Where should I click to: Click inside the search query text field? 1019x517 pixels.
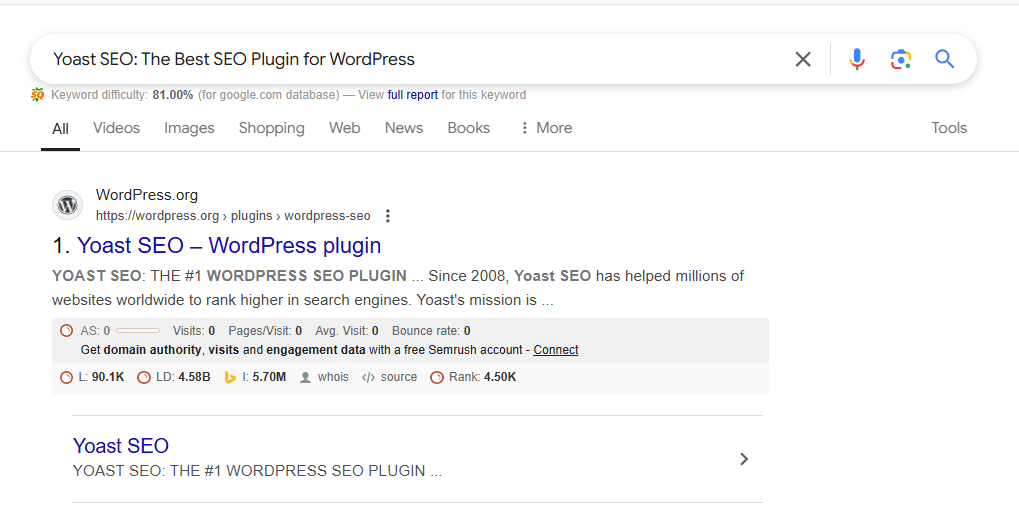coord(400,60)
